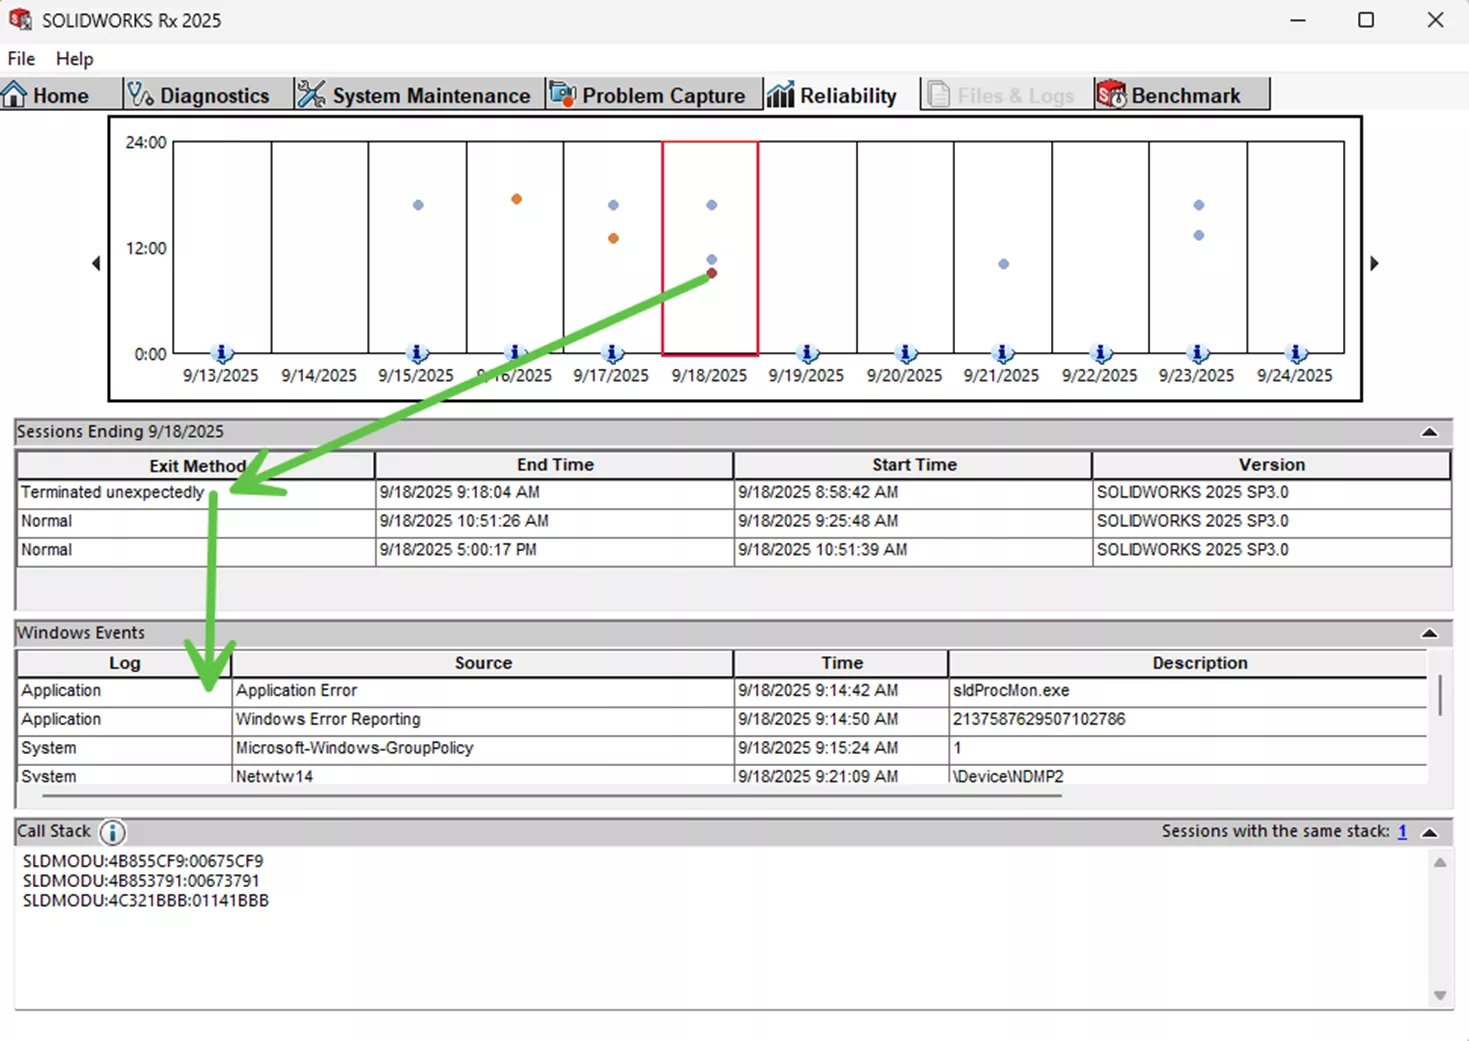Image resolution: width=1469 pixels, height=1041 pixels.
Task: Click the System Maintenance wrench icon
Action: coord(310,93)
